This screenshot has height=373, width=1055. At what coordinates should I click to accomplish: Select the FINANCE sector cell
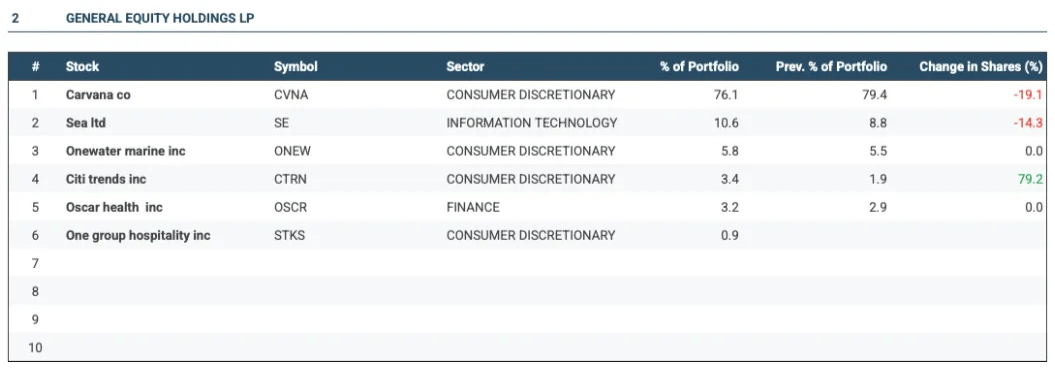[x=473, y=207]
